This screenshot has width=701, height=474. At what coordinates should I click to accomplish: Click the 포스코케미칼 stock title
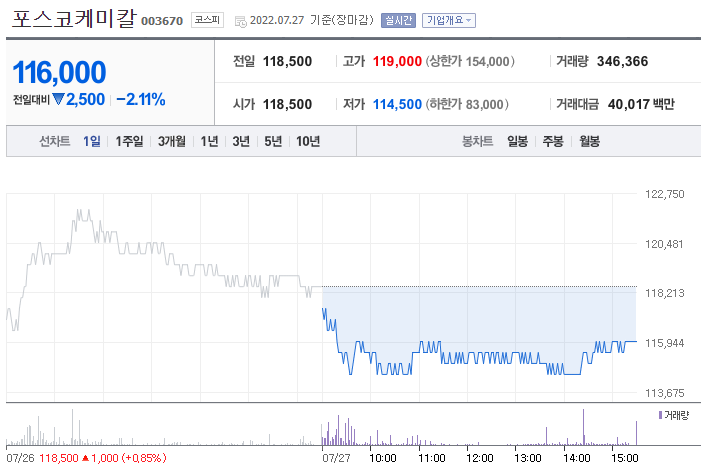pos(74,19)
